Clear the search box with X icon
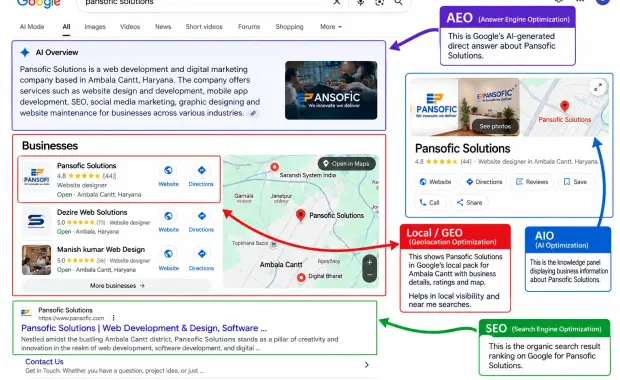This screenshot has width=620, height=380. [x=336, y=2]
